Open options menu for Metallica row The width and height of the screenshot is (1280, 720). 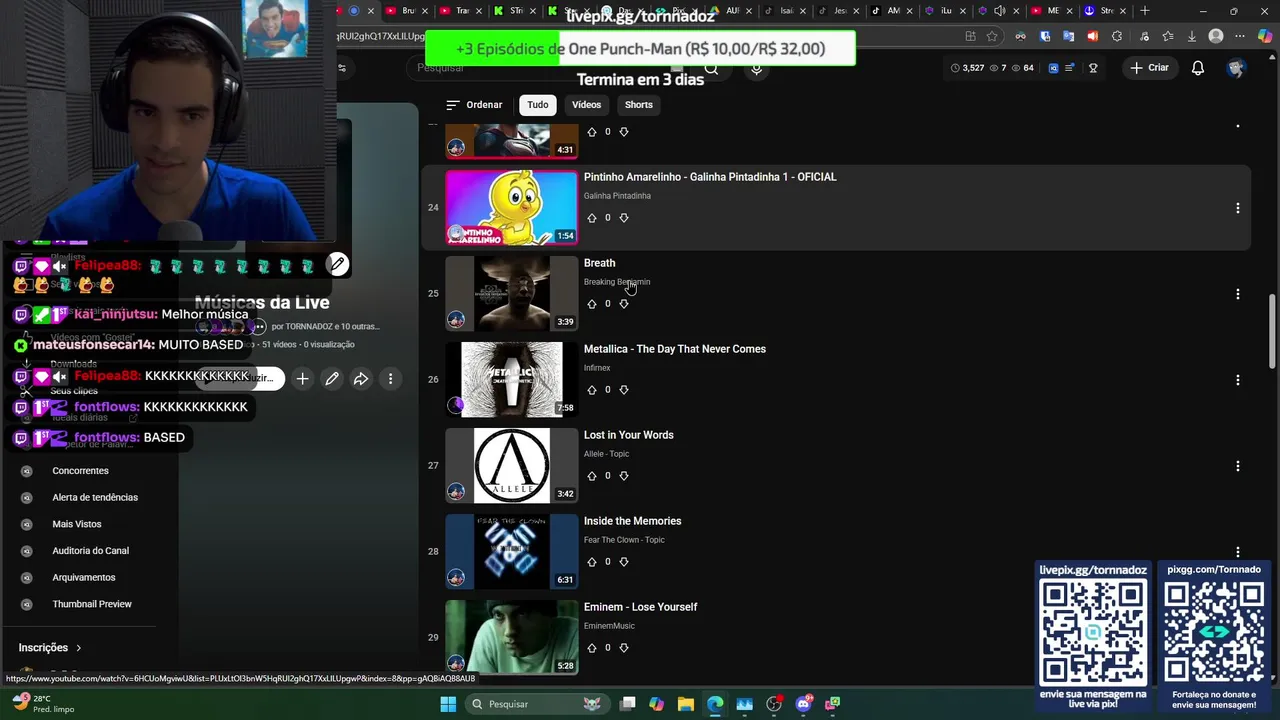[x=1237, y=380]
